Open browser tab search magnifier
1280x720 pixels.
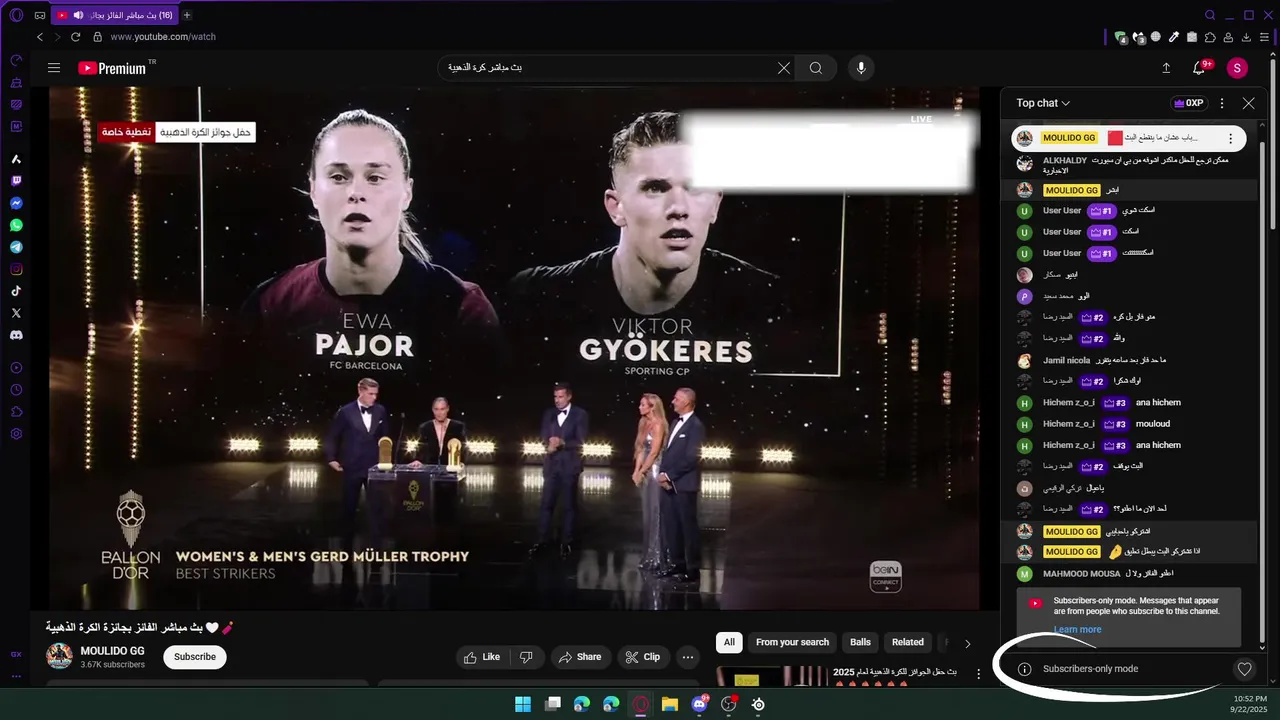click(x=1210, y=15)
